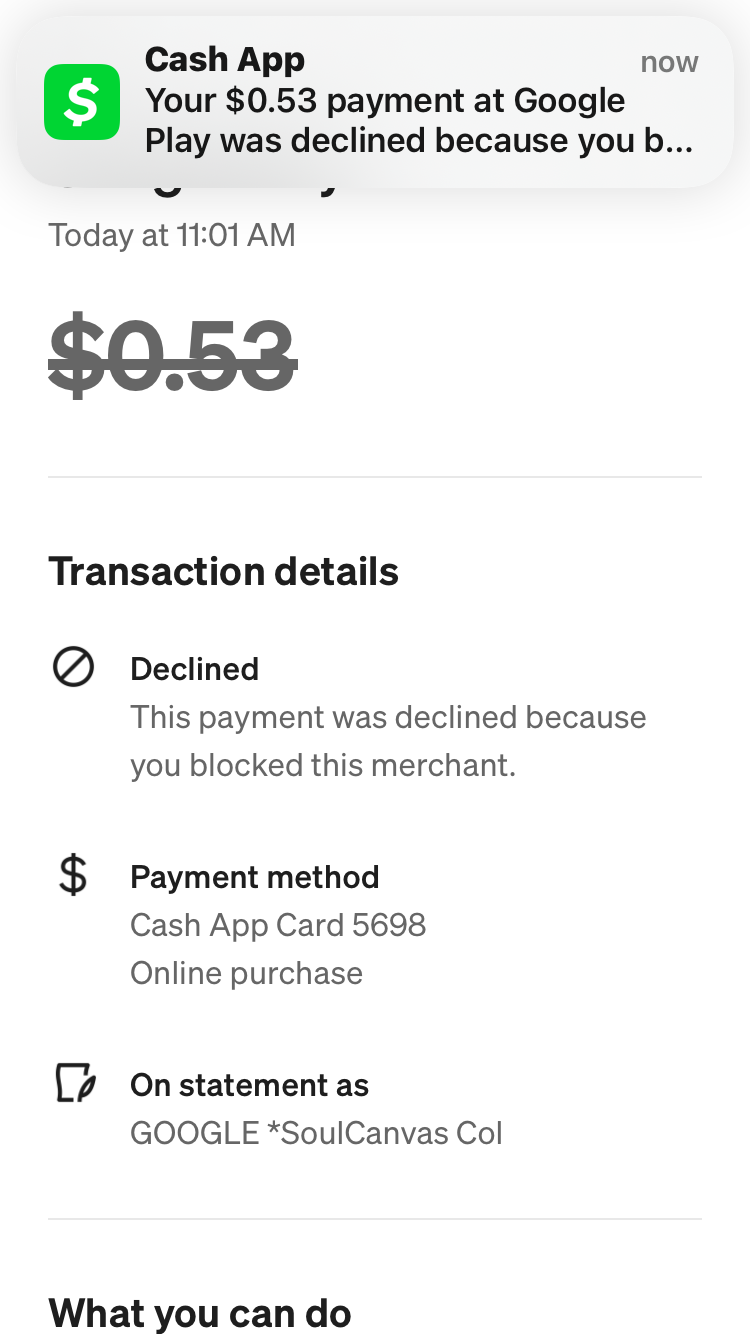Tap the On statement as label
Screen dimensions: 750x1334
click(x=250, y=1085)
